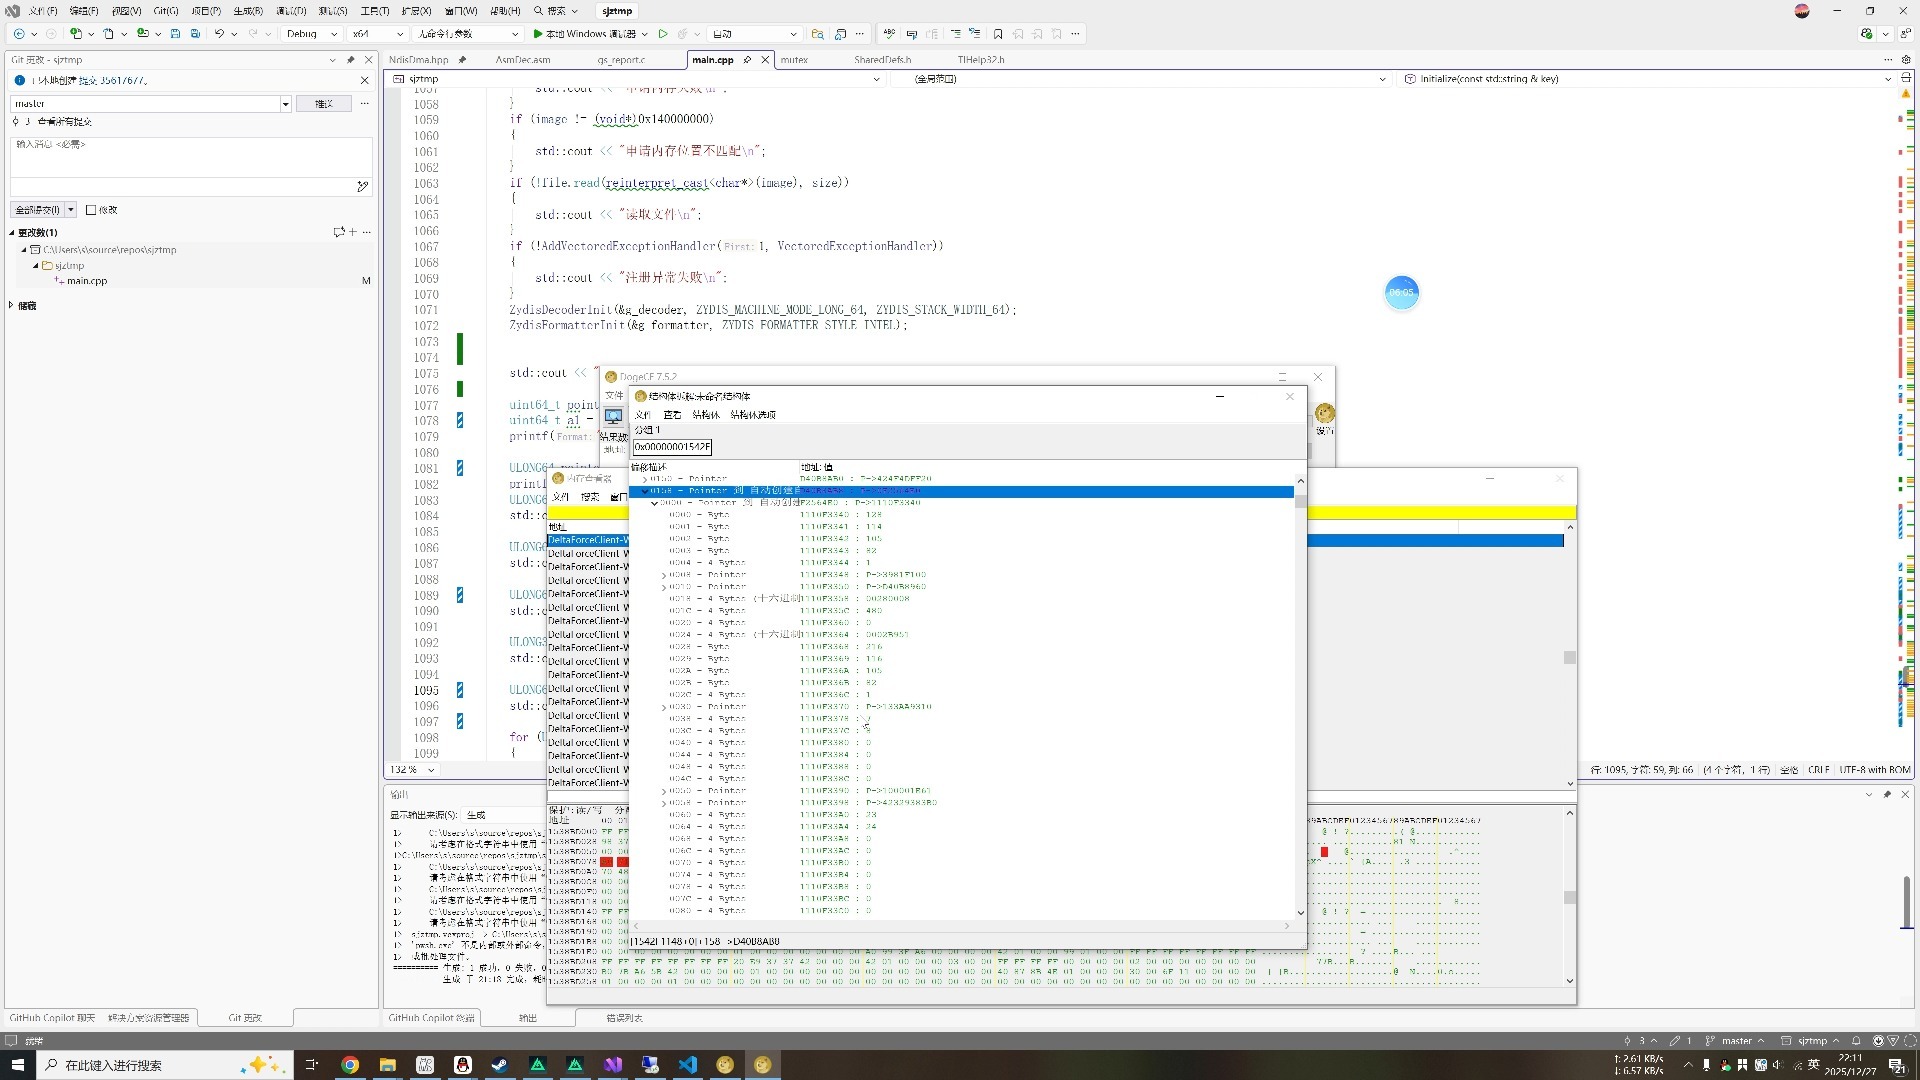Screen dimensions: 1920x1080
Task: Select process icon in DogeCE window
Action: [613, 416]
